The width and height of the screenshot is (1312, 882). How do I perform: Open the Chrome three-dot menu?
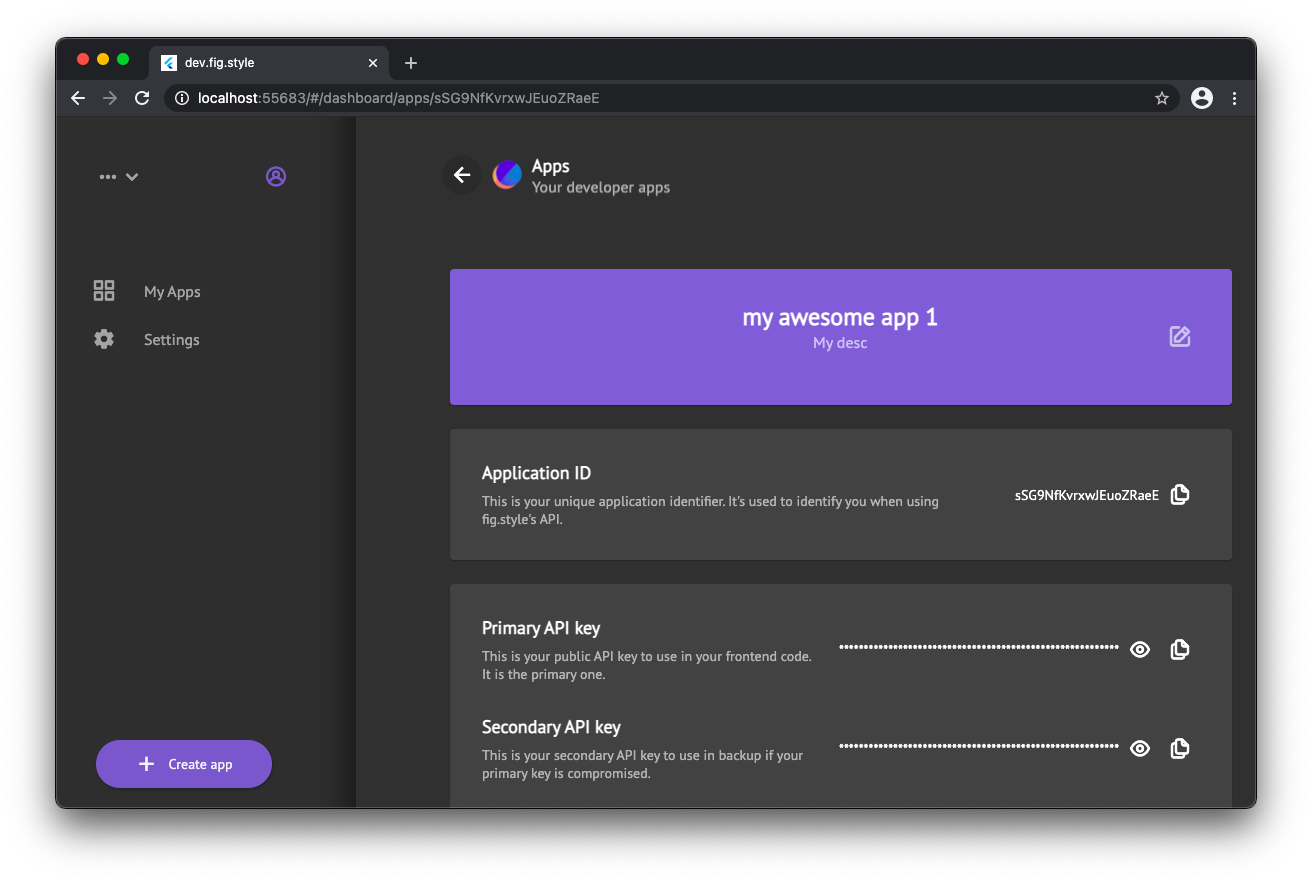tap(1234, 98)
